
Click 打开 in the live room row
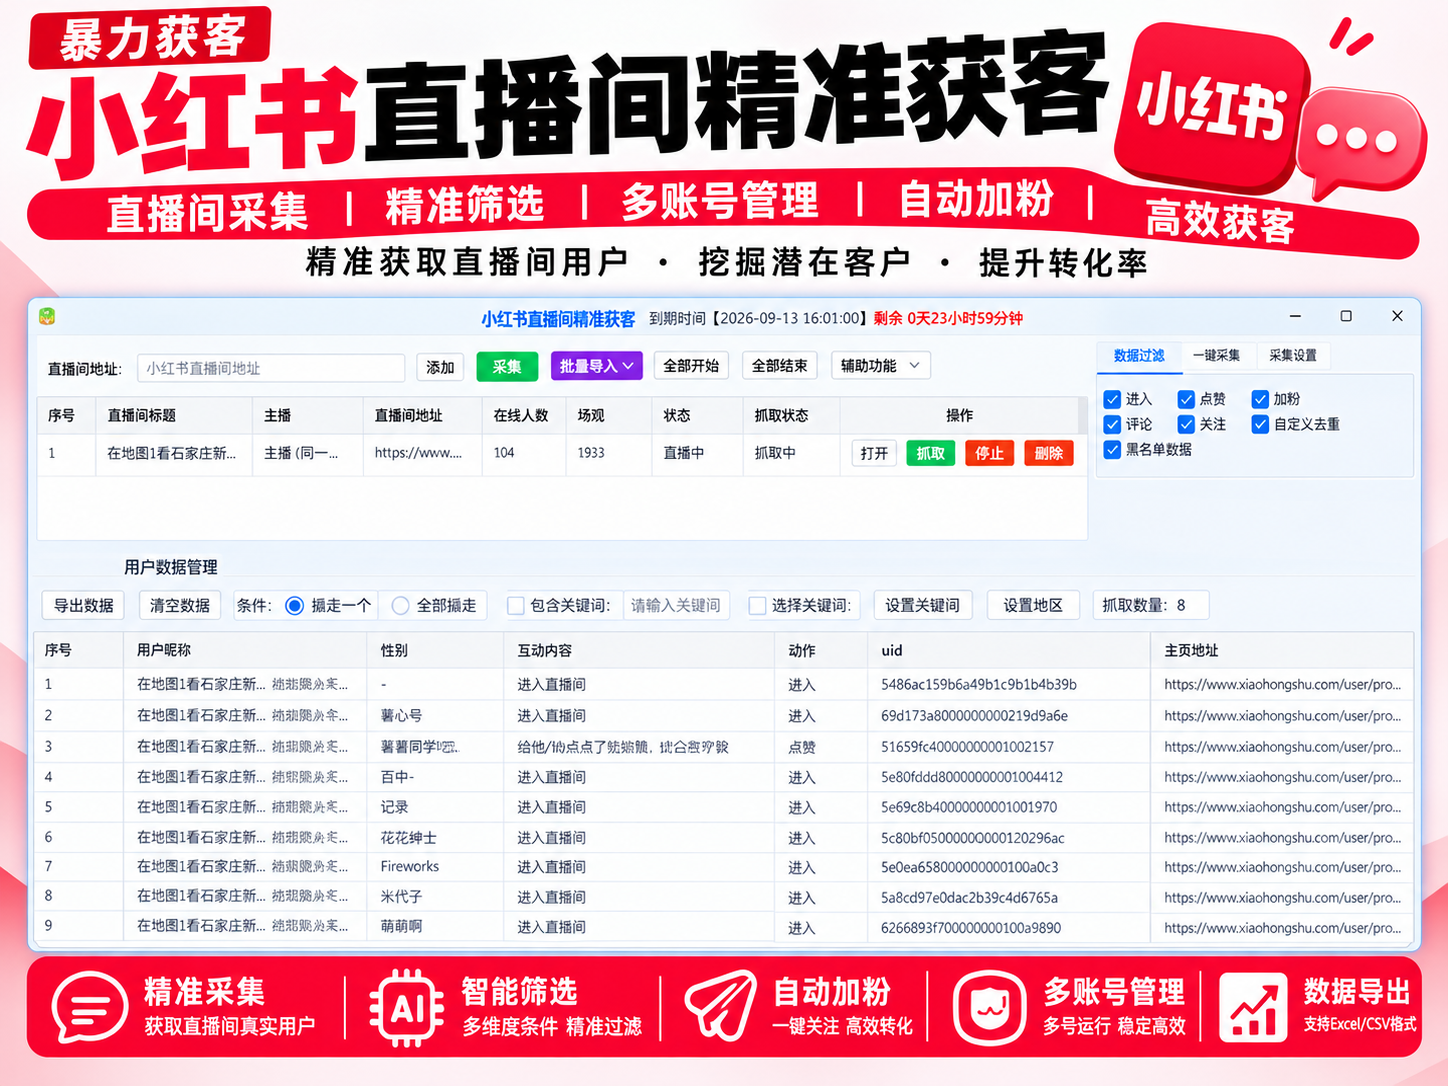pyautogui.click(x=874, y=453)
